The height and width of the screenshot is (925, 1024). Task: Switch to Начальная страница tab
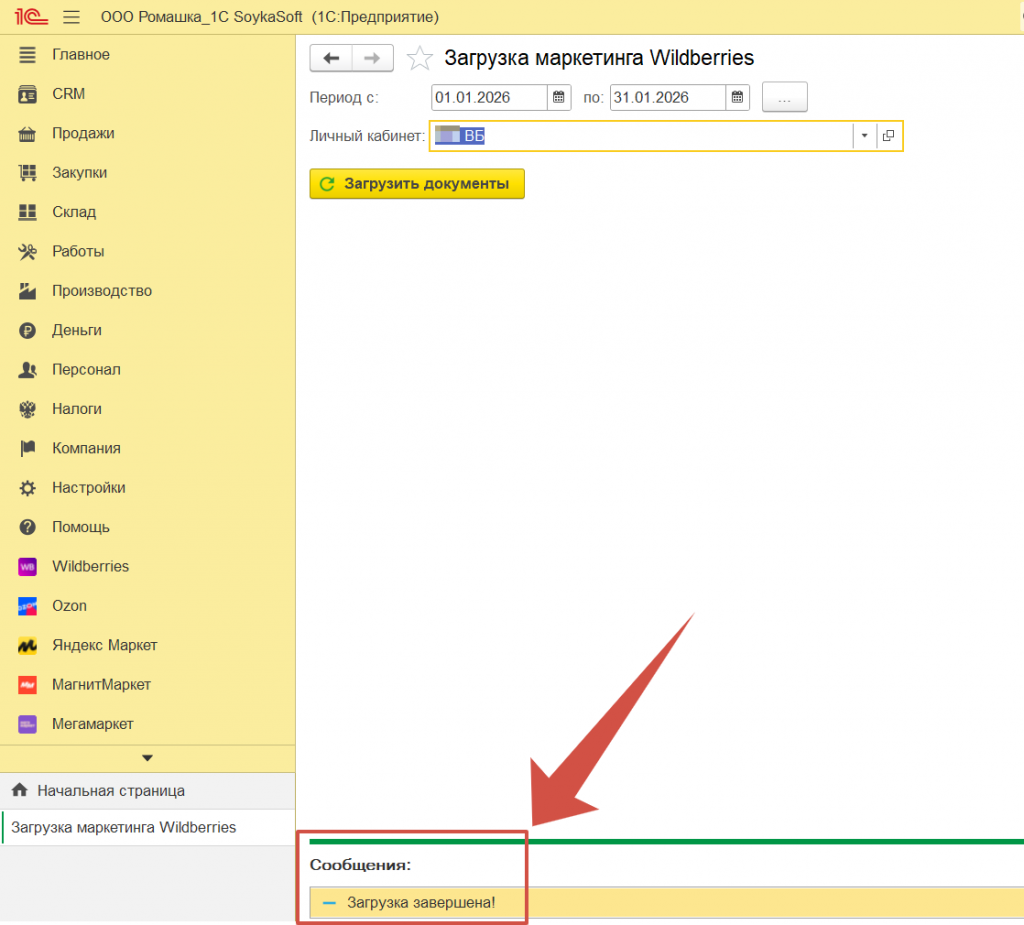pos(110,790)
